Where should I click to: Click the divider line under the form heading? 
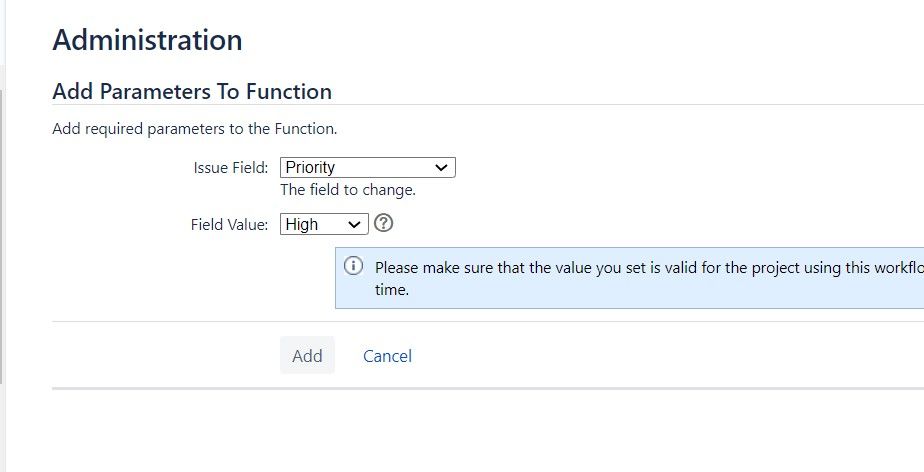coord(488,105)
